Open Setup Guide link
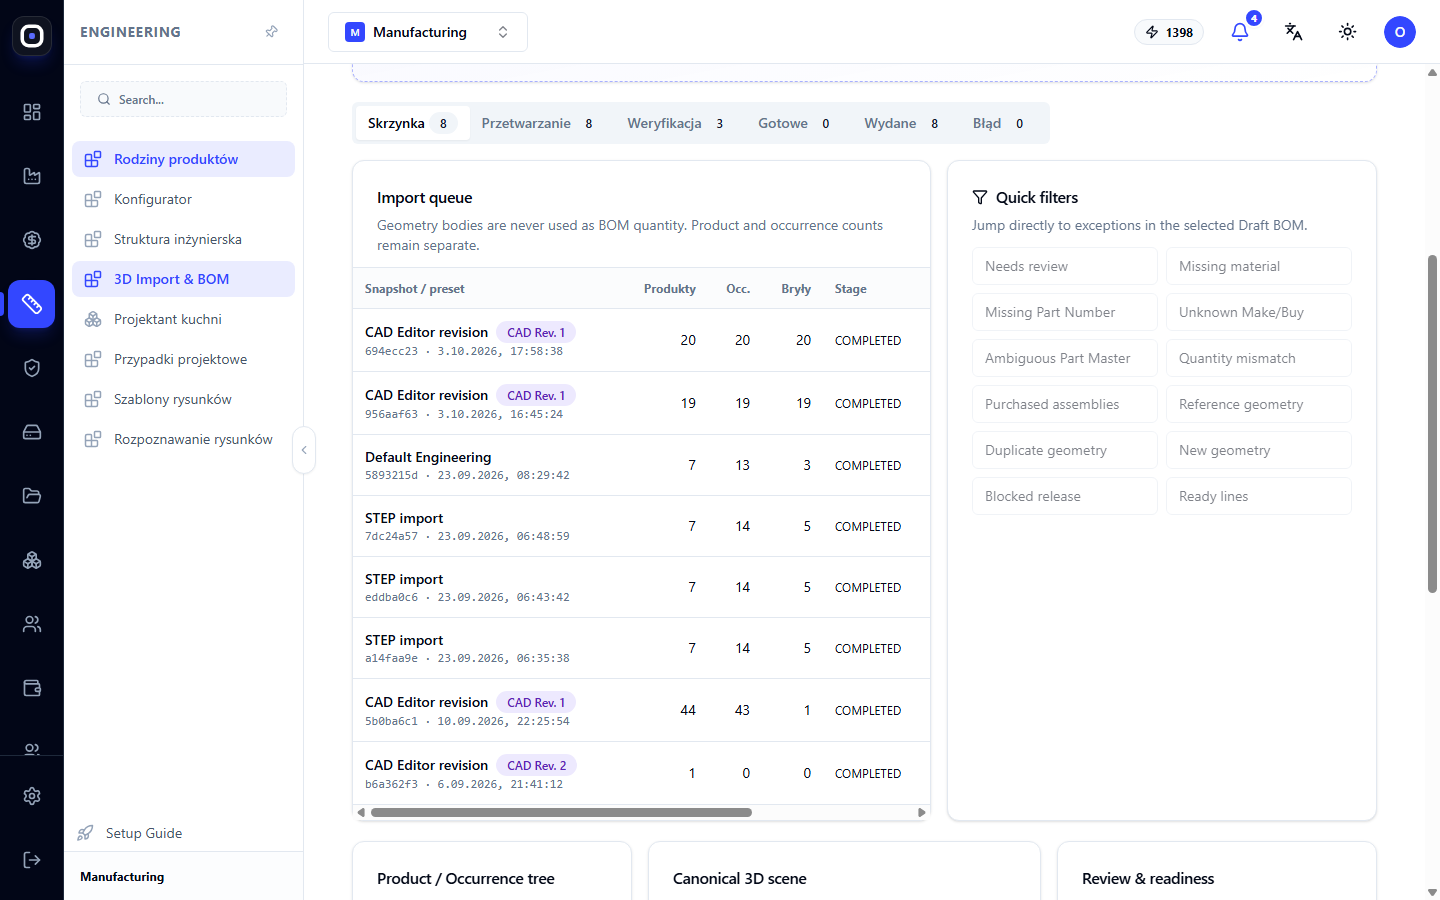1440x900 pixels. [x=130, y=833]
